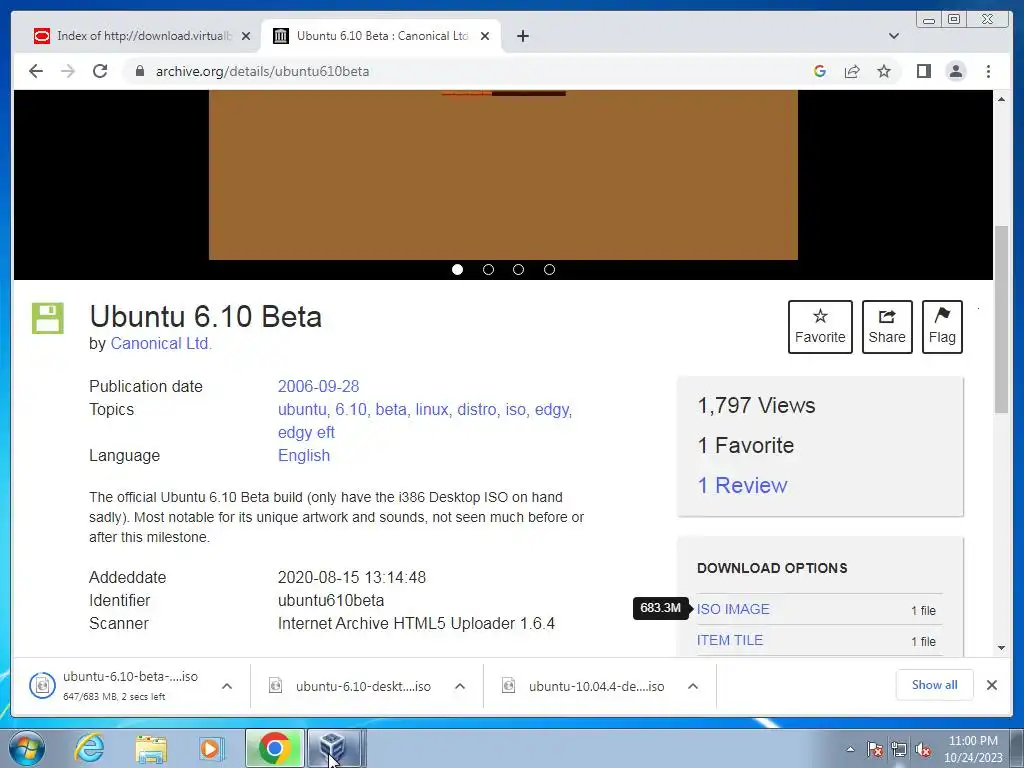Open the 6.10 topic link
1024x768 pixels.
tap(351, 409)
